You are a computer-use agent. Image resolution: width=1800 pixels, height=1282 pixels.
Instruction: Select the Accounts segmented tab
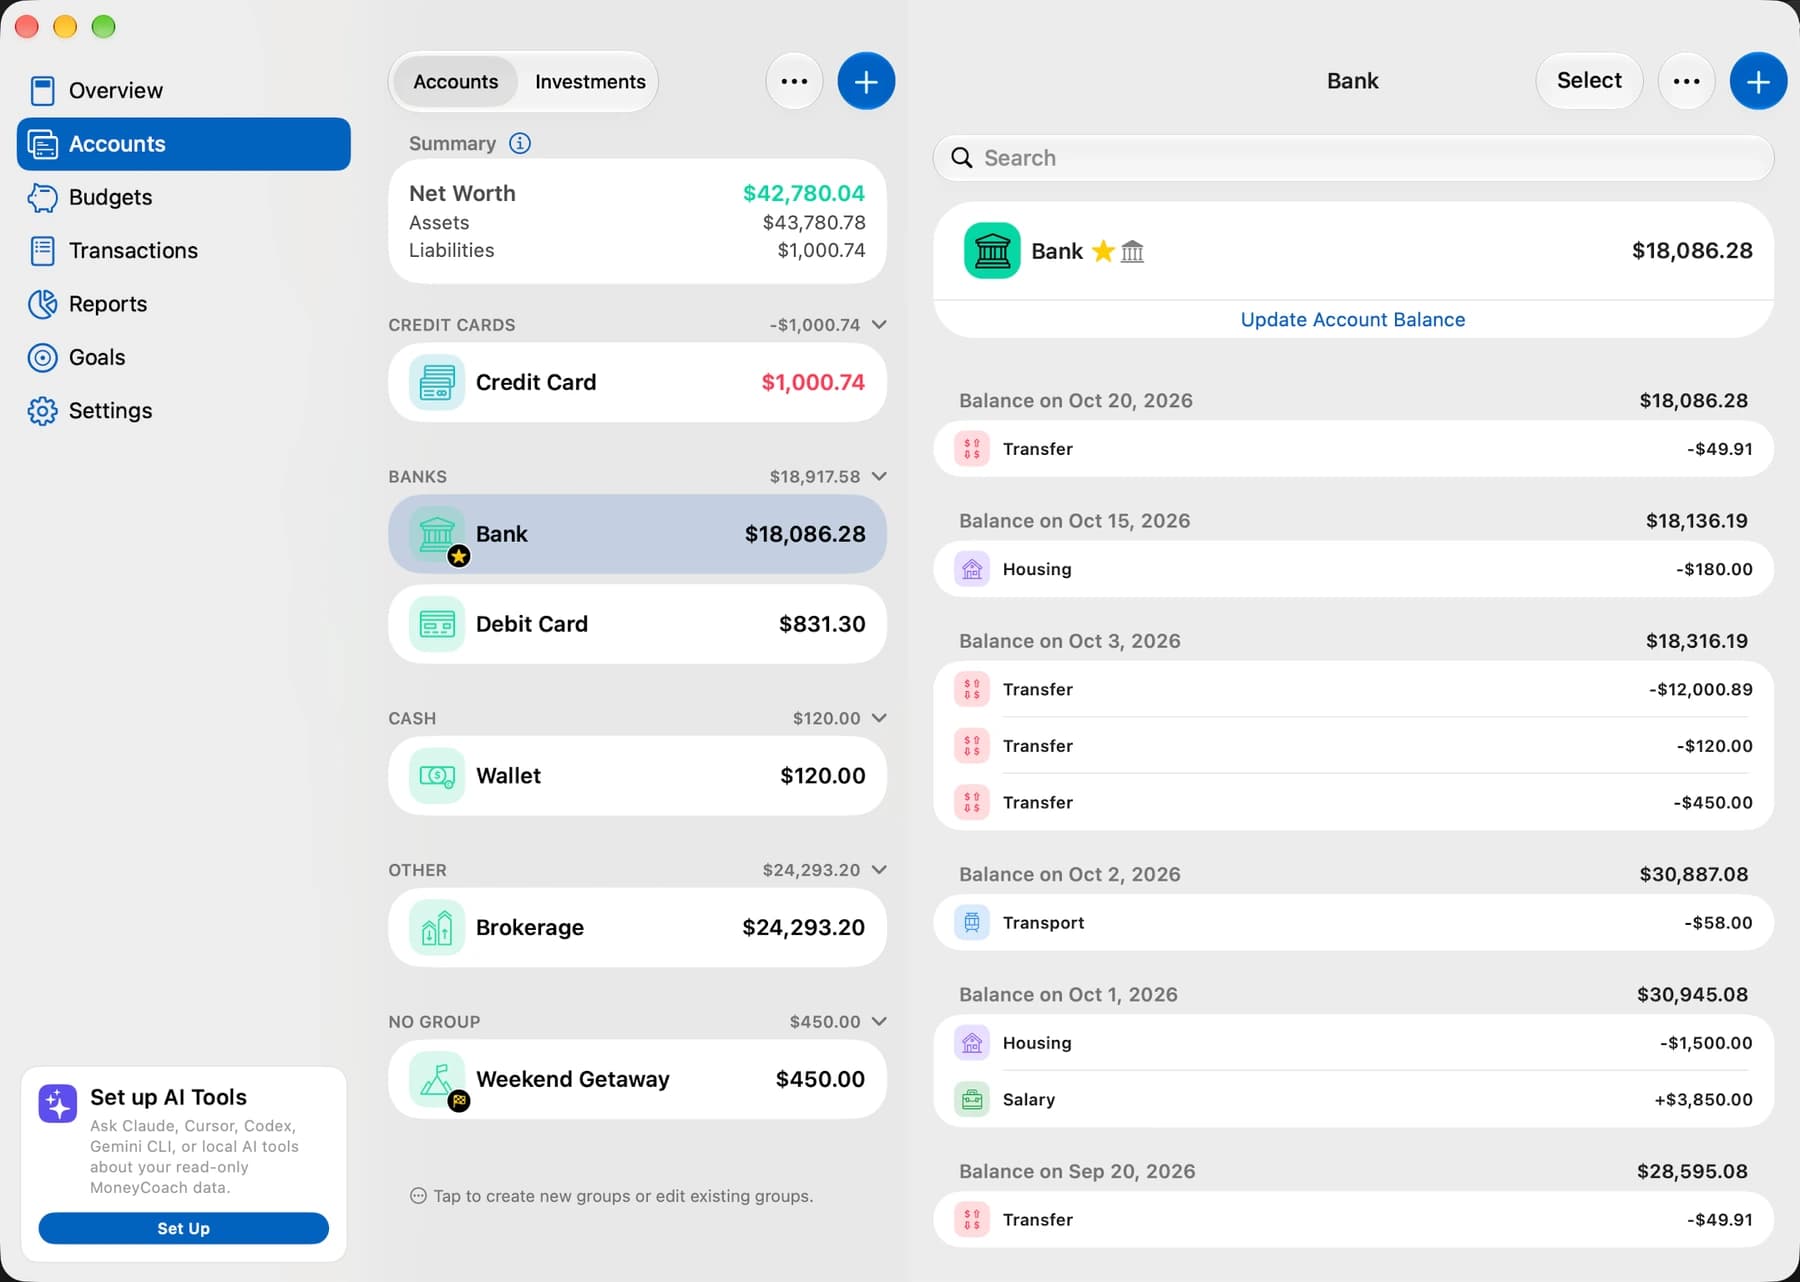455,81
